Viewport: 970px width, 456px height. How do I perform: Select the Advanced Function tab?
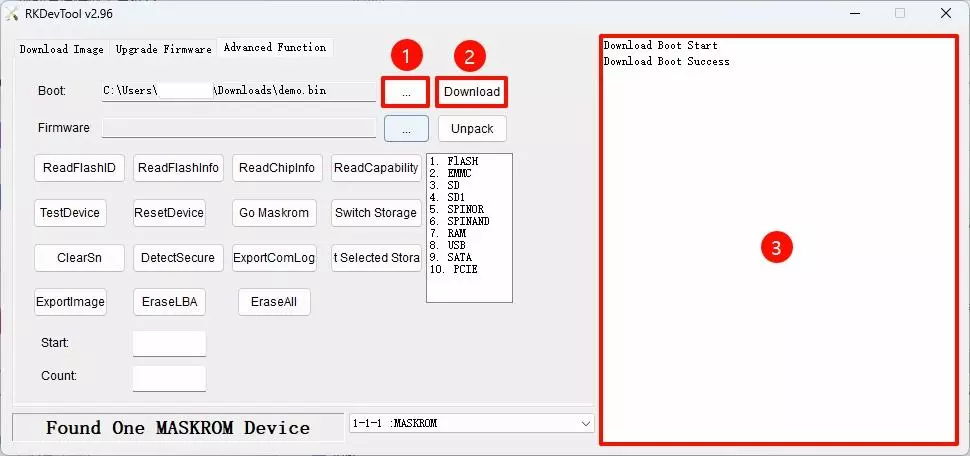point(274,47)
